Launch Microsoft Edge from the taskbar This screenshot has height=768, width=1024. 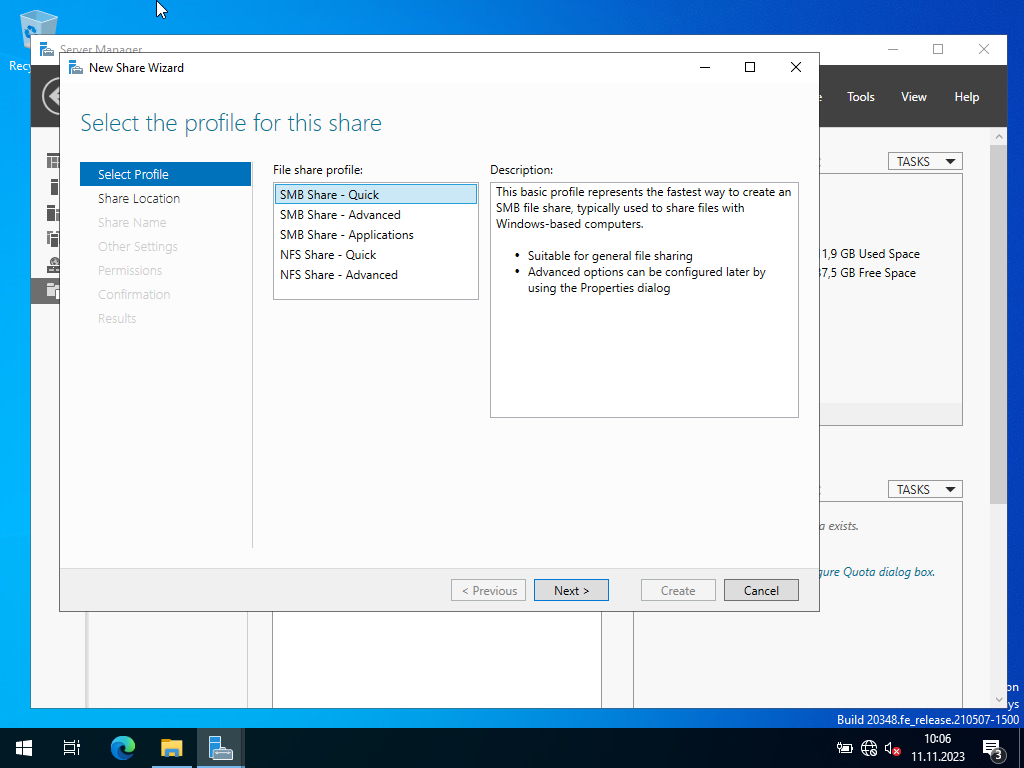tap(122, 747)
